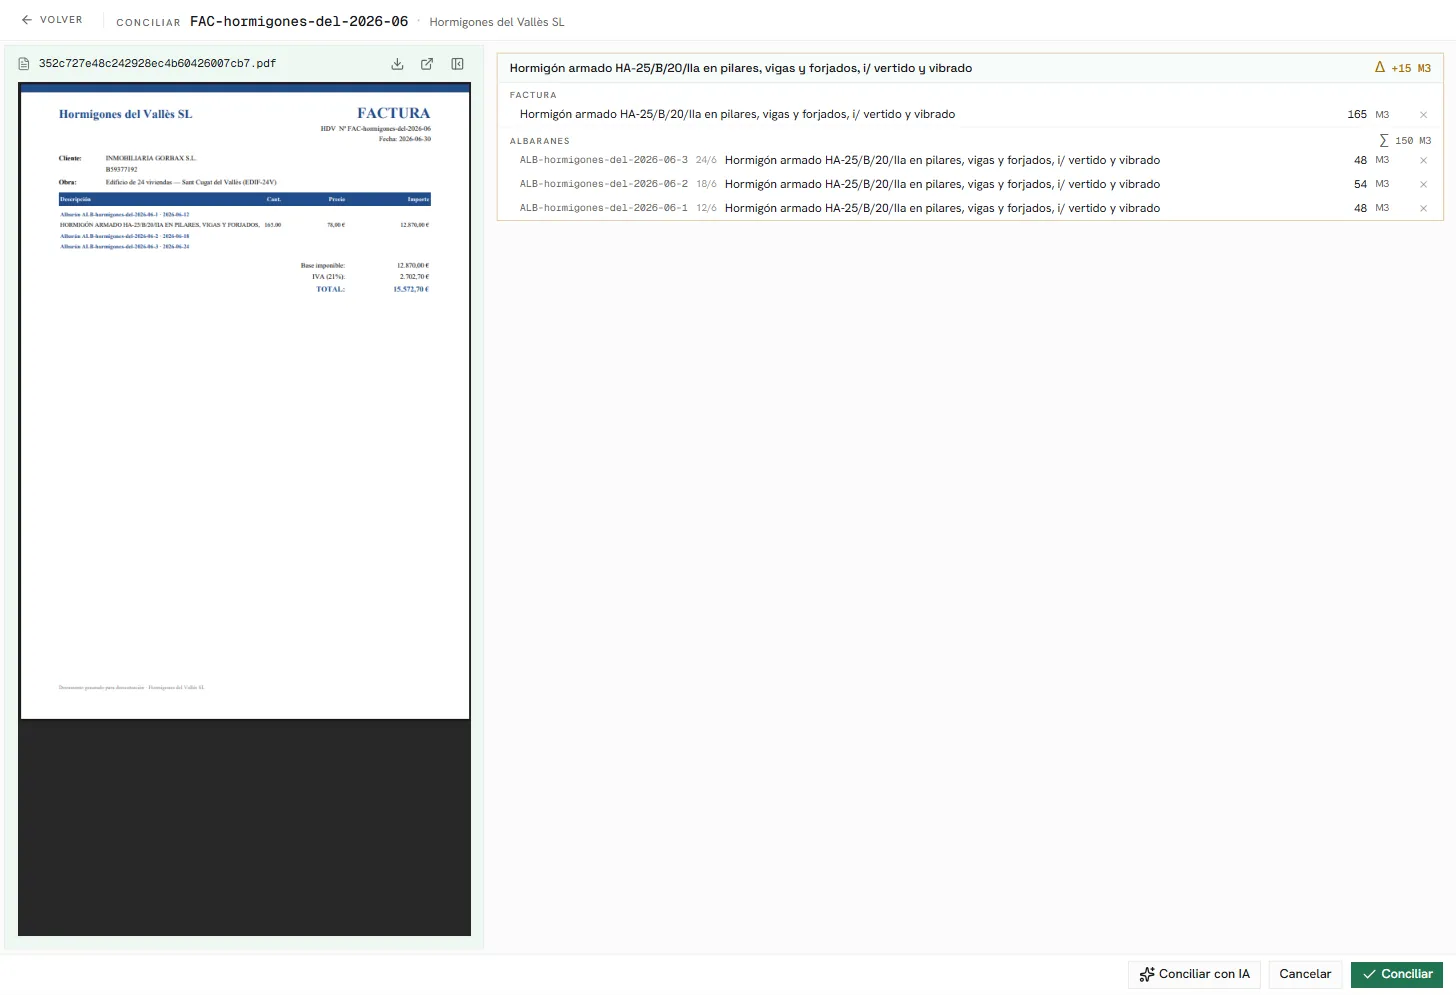Viewport: 1456px width, 995px height.
Task: Click reference ALB-hormigones-del-2026-06-2
Action: (x=604, y=184)
